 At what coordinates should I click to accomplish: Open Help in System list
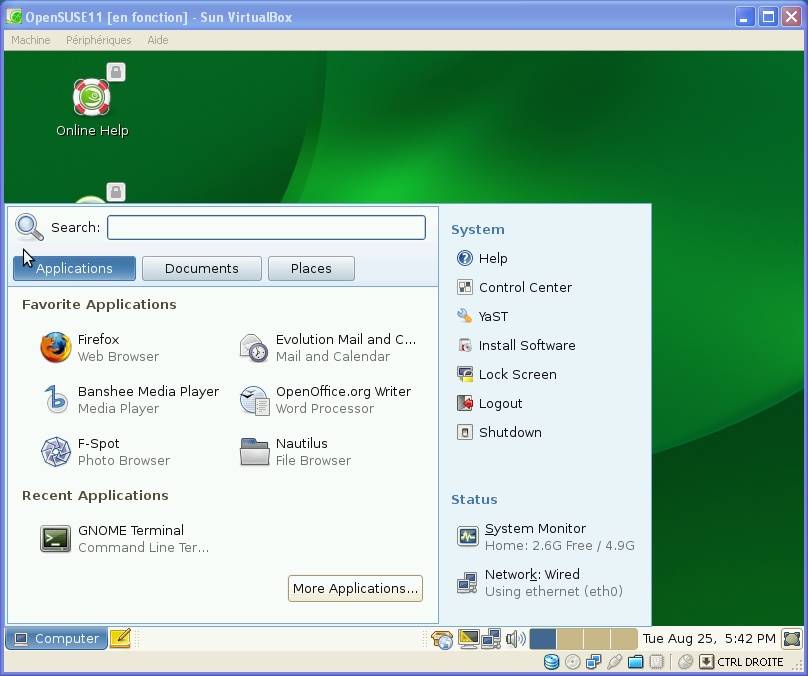tap(482, 258)
